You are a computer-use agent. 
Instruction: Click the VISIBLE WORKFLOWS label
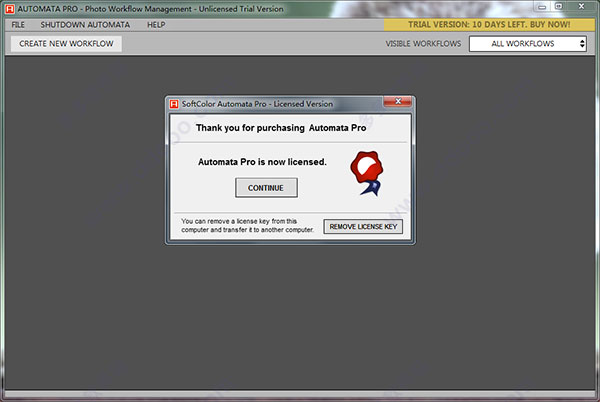(423, 44)
